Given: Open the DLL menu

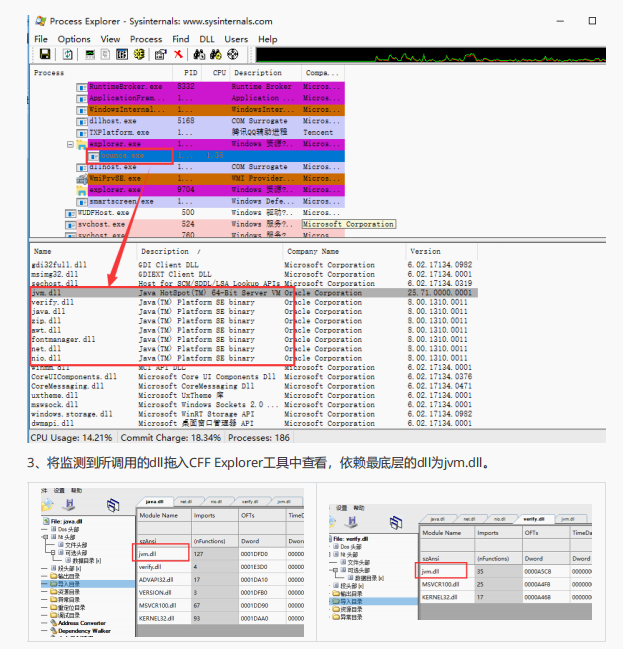Looking at the screenshot, I should pos(207,39).
